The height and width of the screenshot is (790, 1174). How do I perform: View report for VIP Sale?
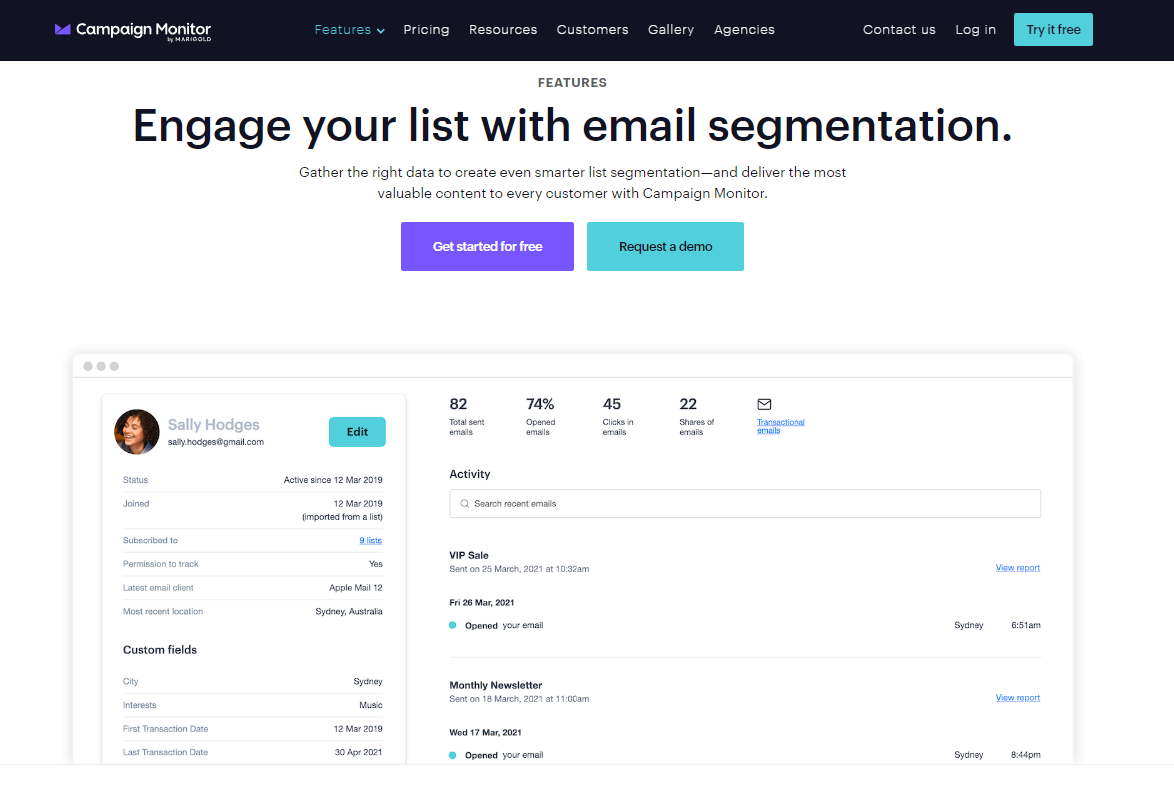pyautogui.click(x=1018, y=568)
